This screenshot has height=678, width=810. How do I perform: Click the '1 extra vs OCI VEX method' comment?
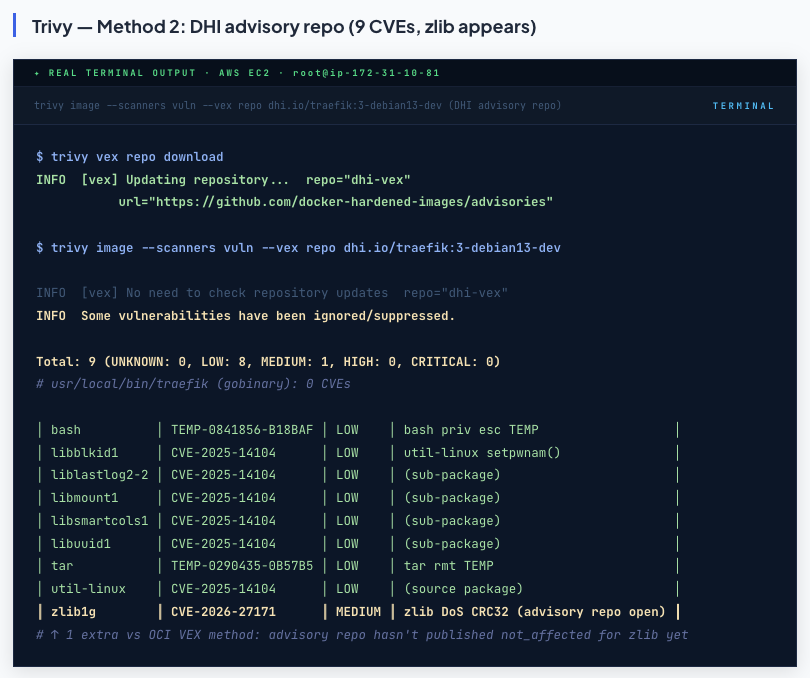click(362, 635)
